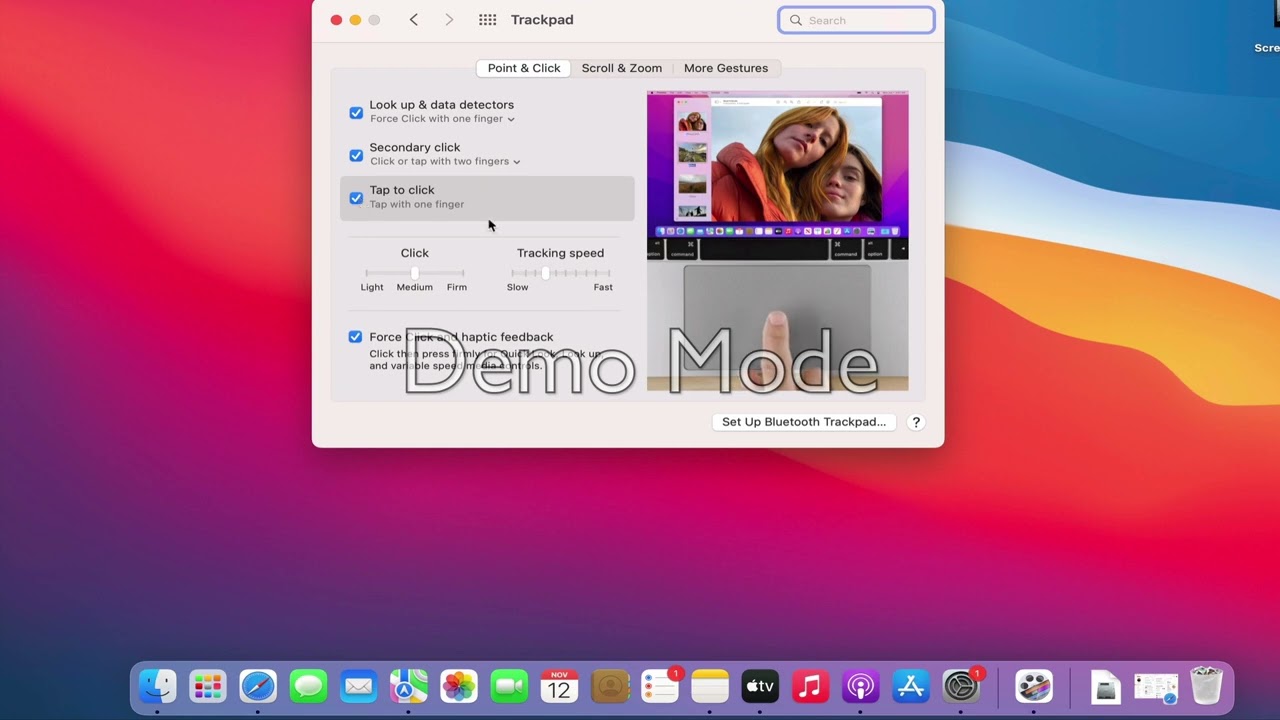Disable Force Click and haptic feedback
This screenshot has width=1280, height=720.
pyautogui.click(x=355, y=337)
